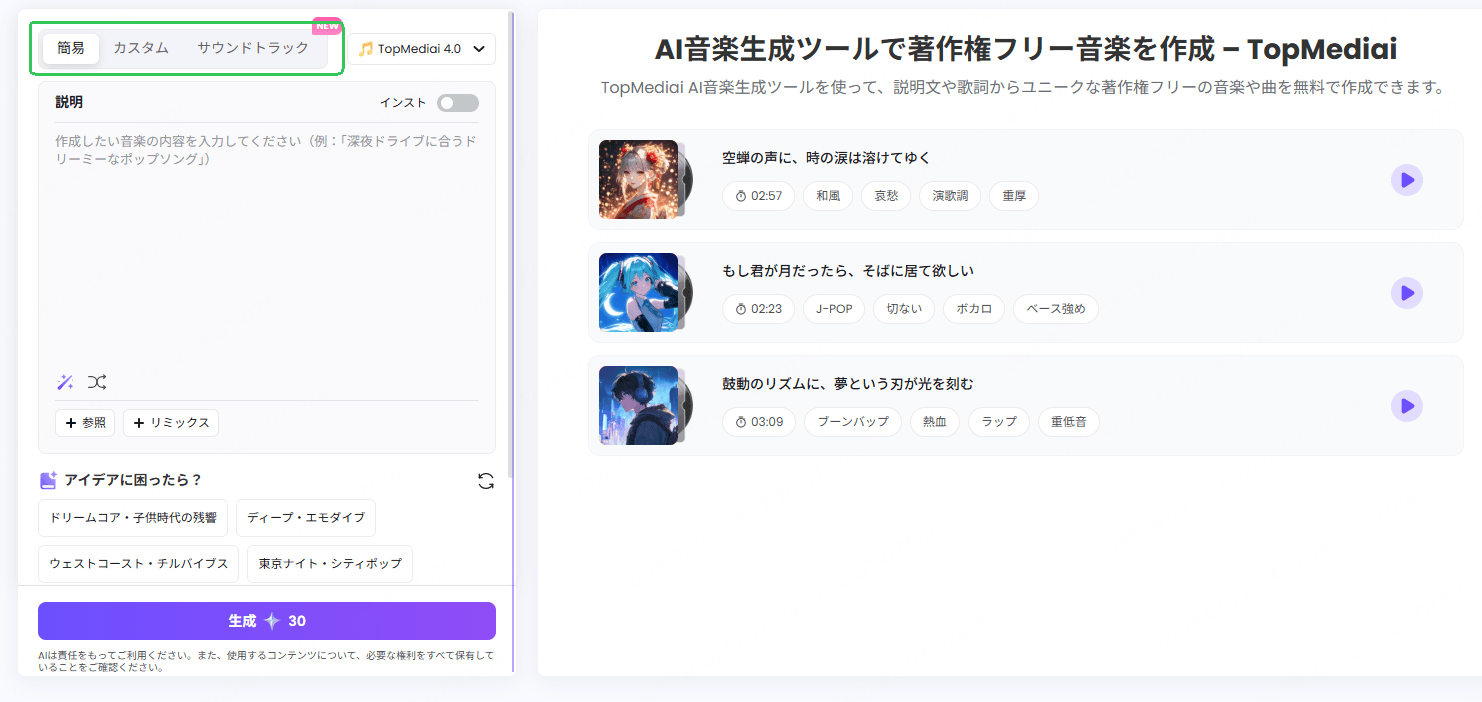1482x702 pixels.
Task: Click the magic wand auto-write icon
Action: [x=65, y=382]
